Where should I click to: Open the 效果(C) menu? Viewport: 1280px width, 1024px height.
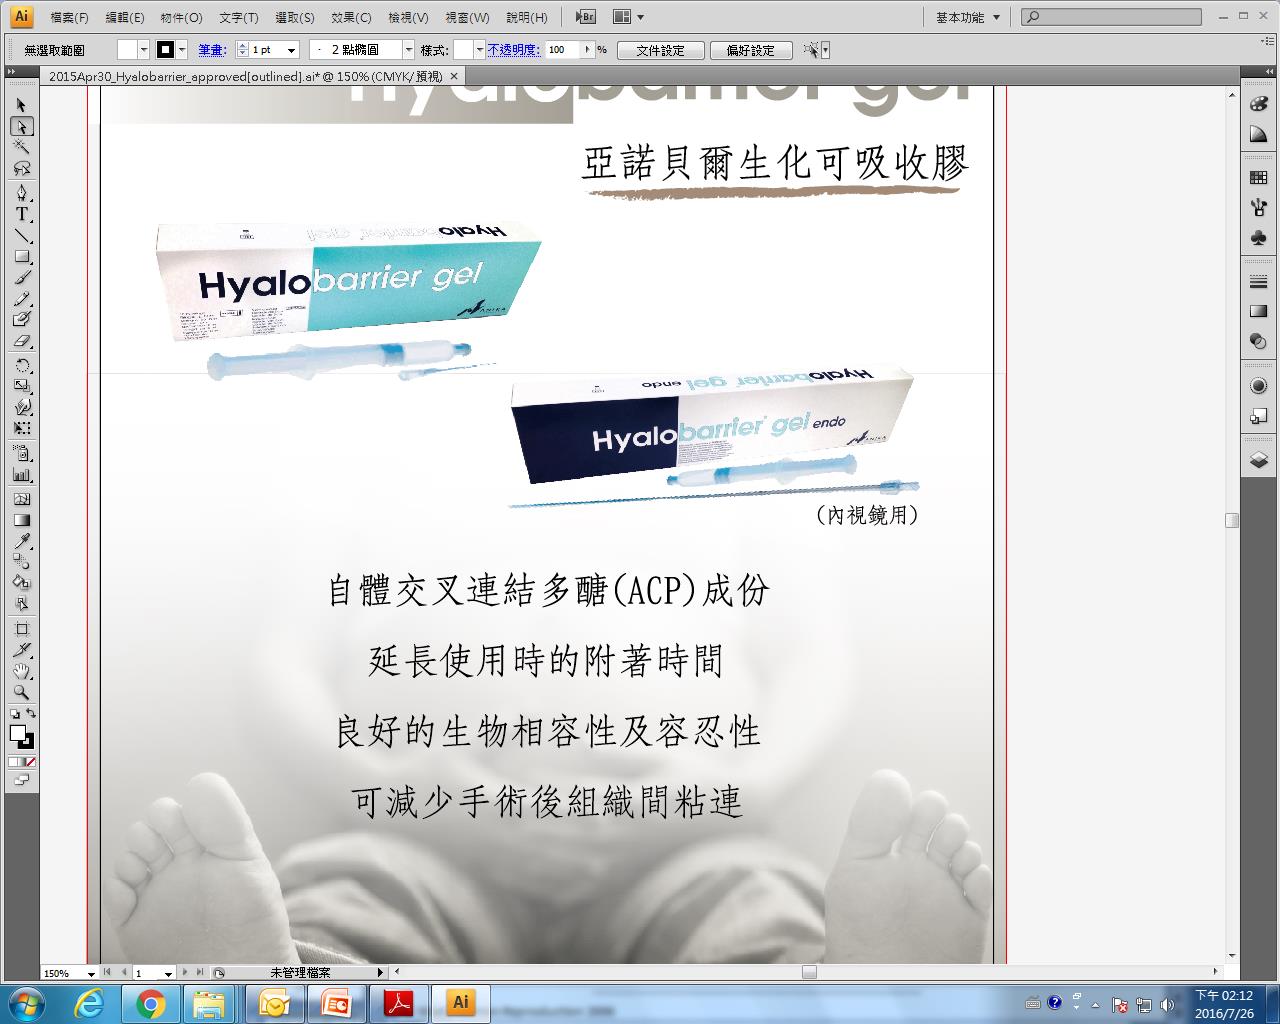(351, 17)
